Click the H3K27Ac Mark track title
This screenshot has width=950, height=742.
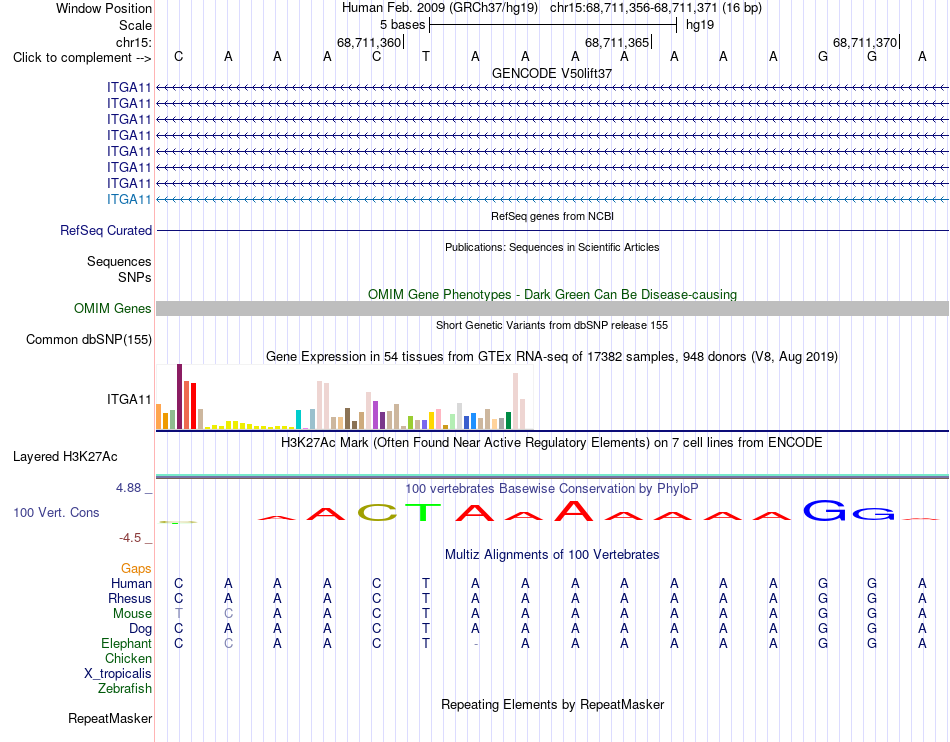point(551,442)
